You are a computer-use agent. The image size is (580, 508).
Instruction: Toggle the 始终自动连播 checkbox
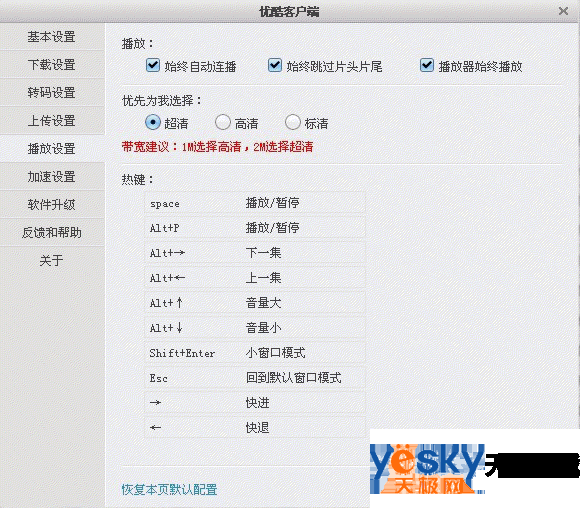click(x=153, y=65)
